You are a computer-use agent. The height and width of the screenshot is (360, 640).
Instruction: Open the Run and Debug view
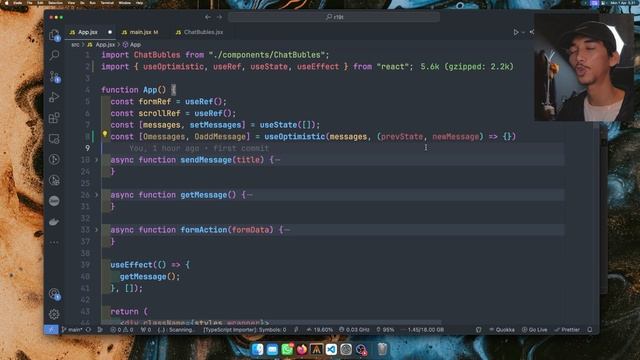(x=54, y=97)
